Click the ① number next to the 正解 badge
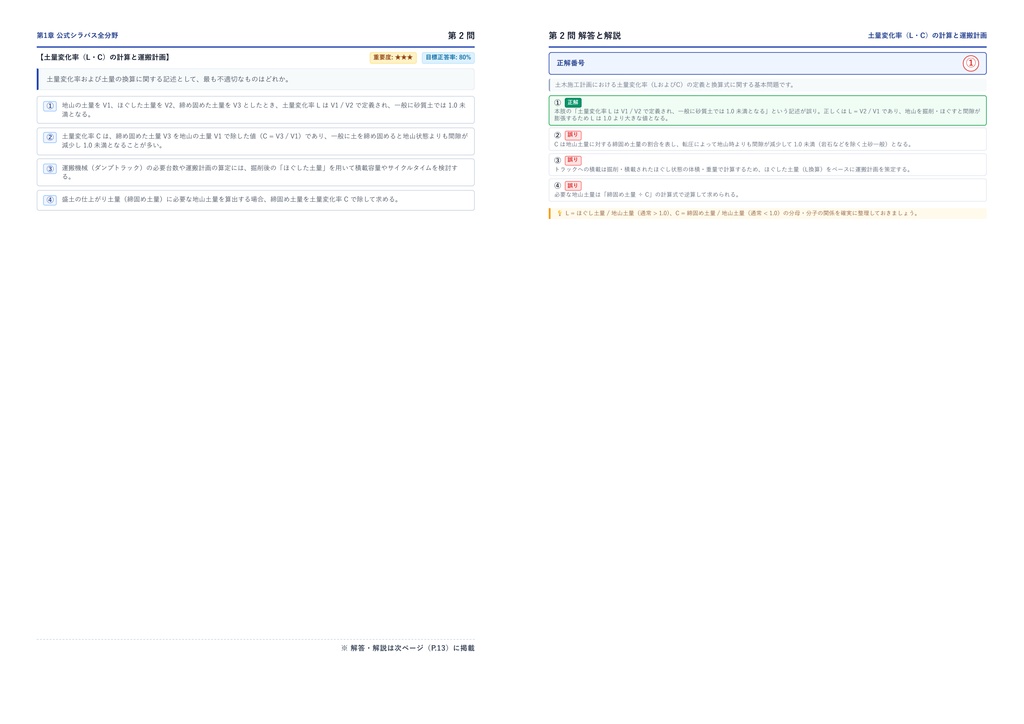The width and height of the screenshot is (1024, 724). (x=557, y=102)
